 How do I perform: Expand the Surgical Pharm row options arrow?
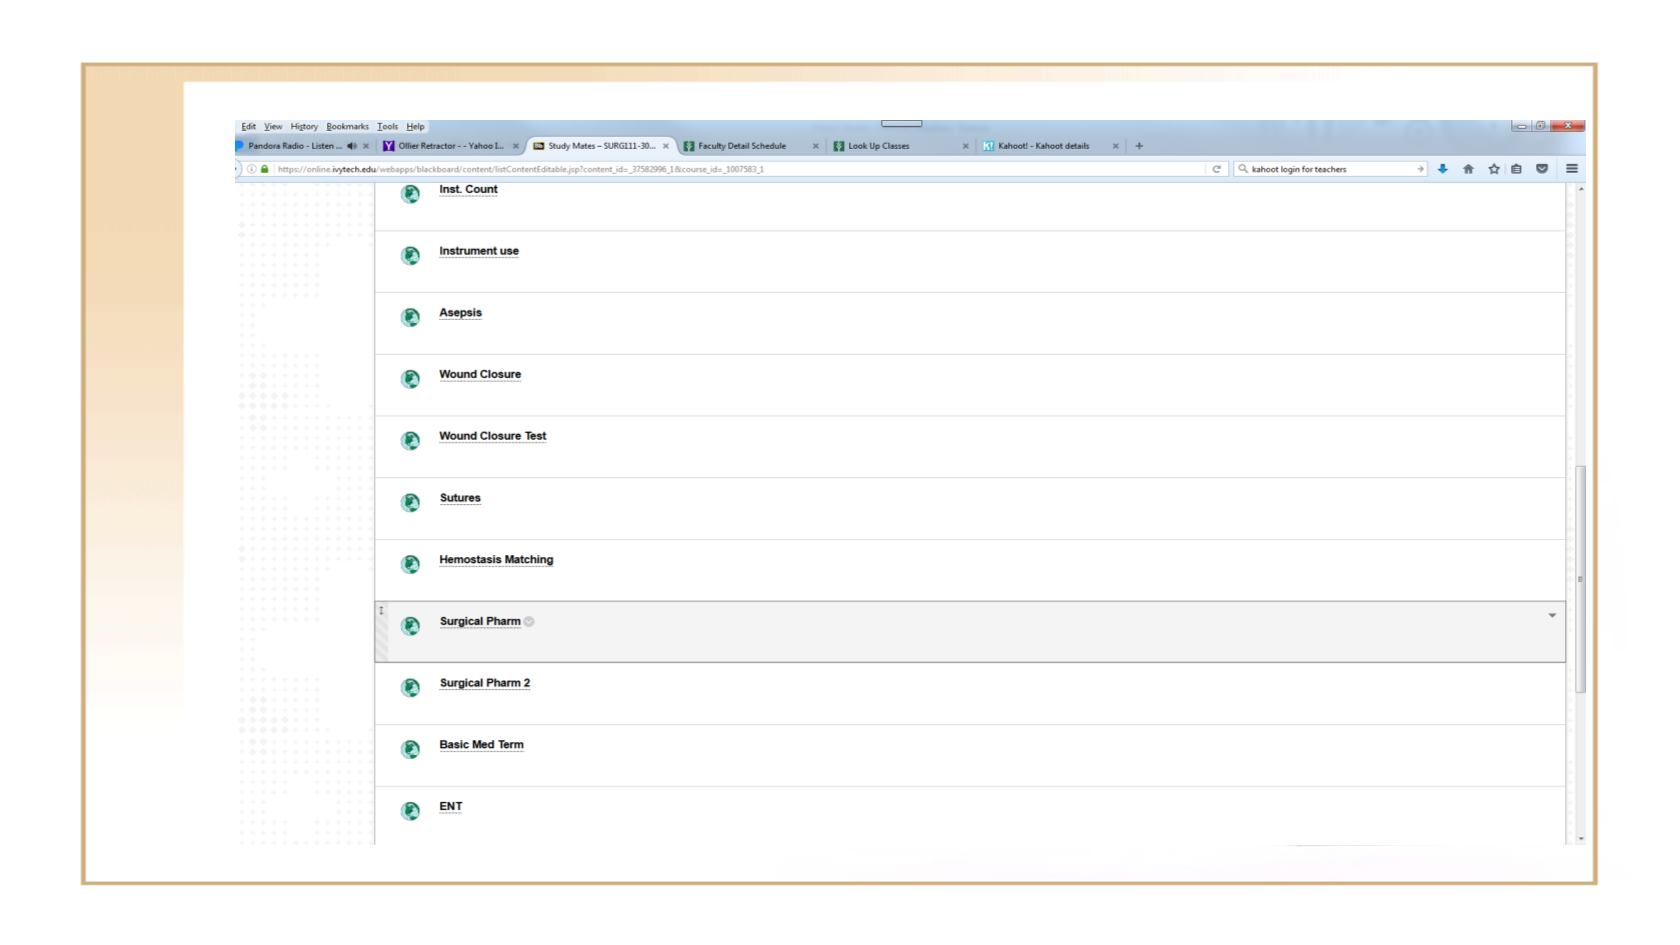(1552, 616)
